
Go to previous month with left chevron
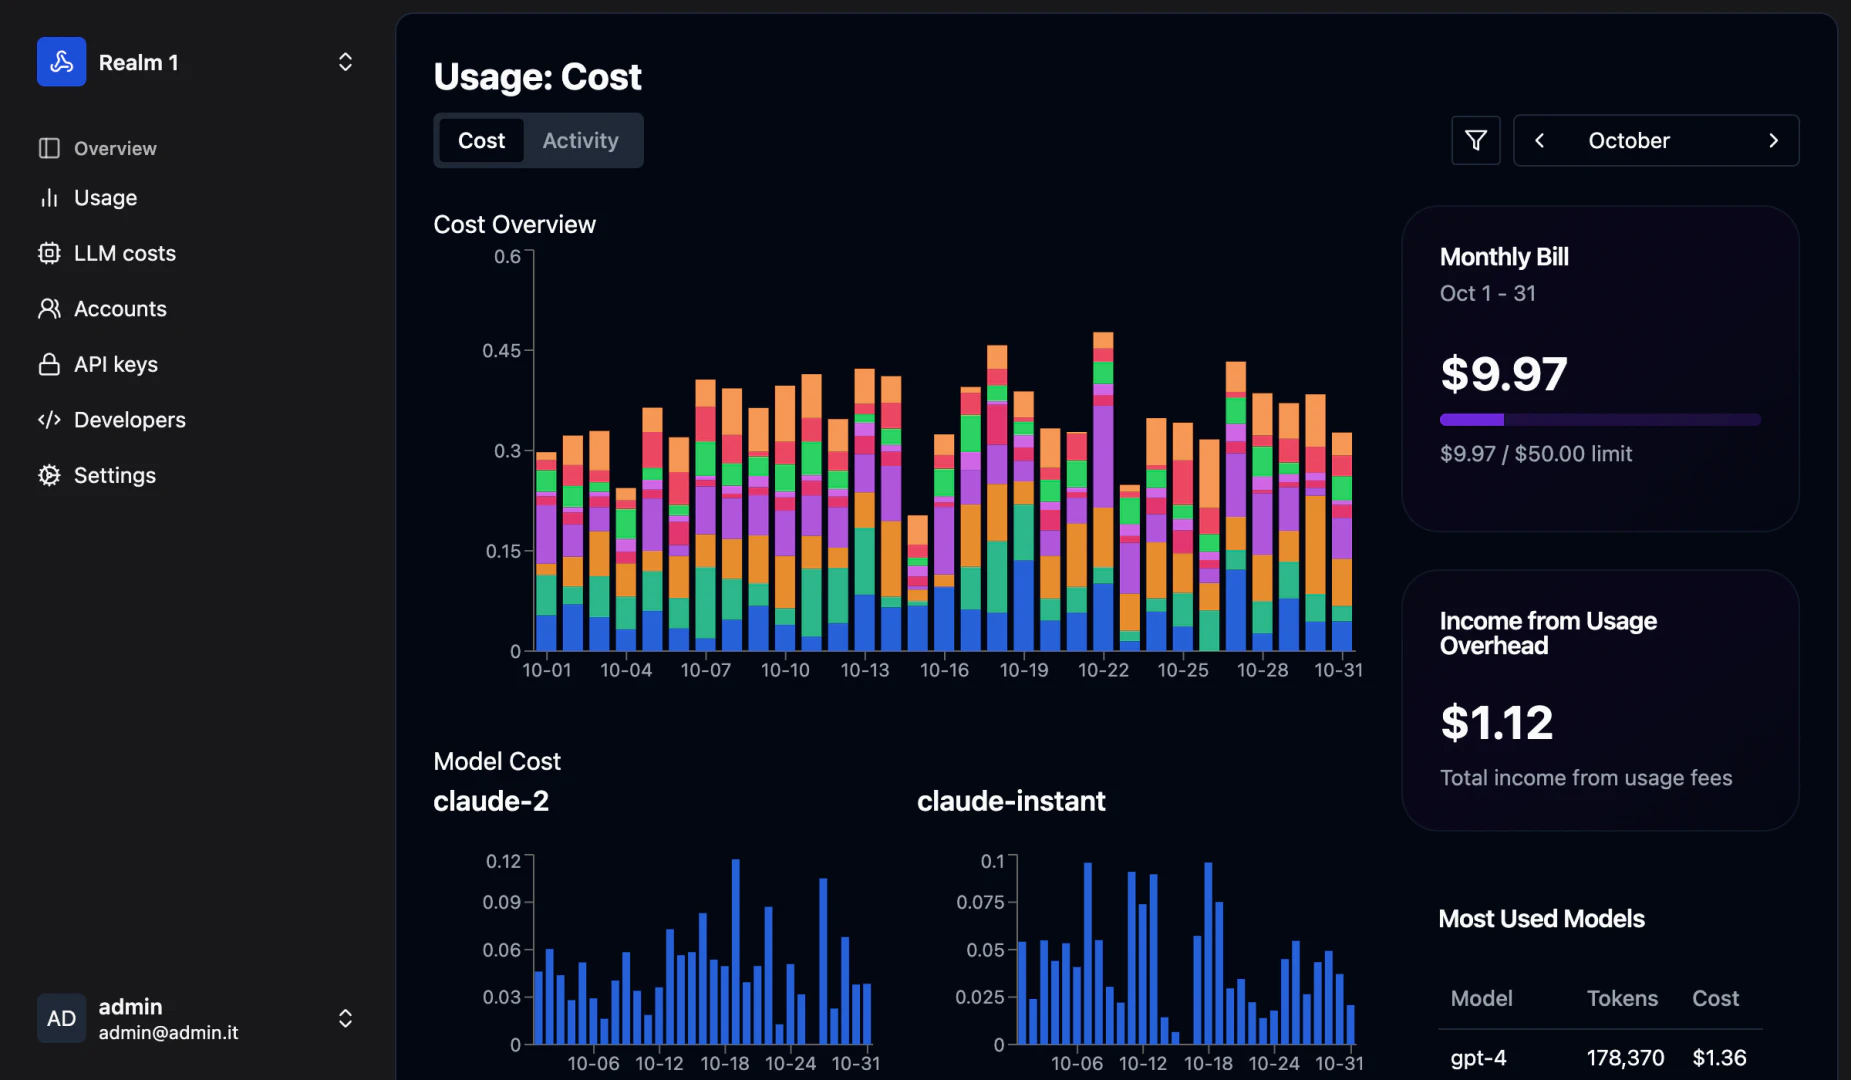[1540, 140]
